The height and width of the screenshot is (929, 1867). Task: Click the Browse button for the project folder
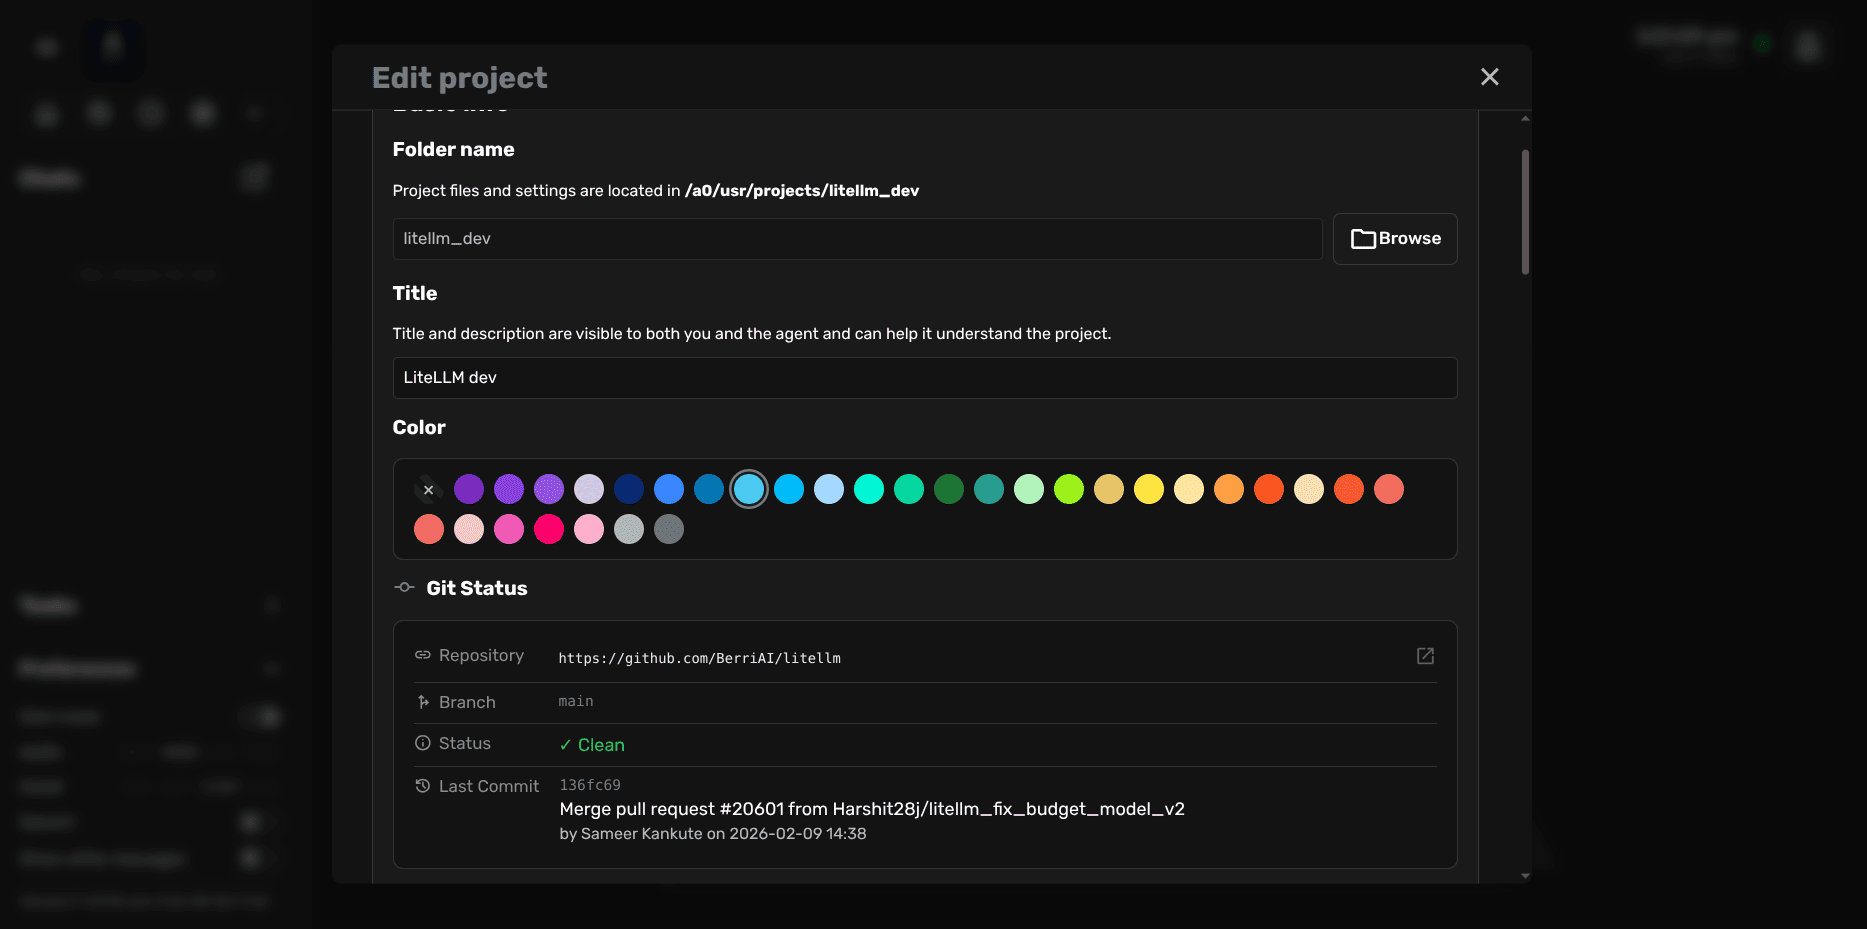click(x=1395, y=238)
